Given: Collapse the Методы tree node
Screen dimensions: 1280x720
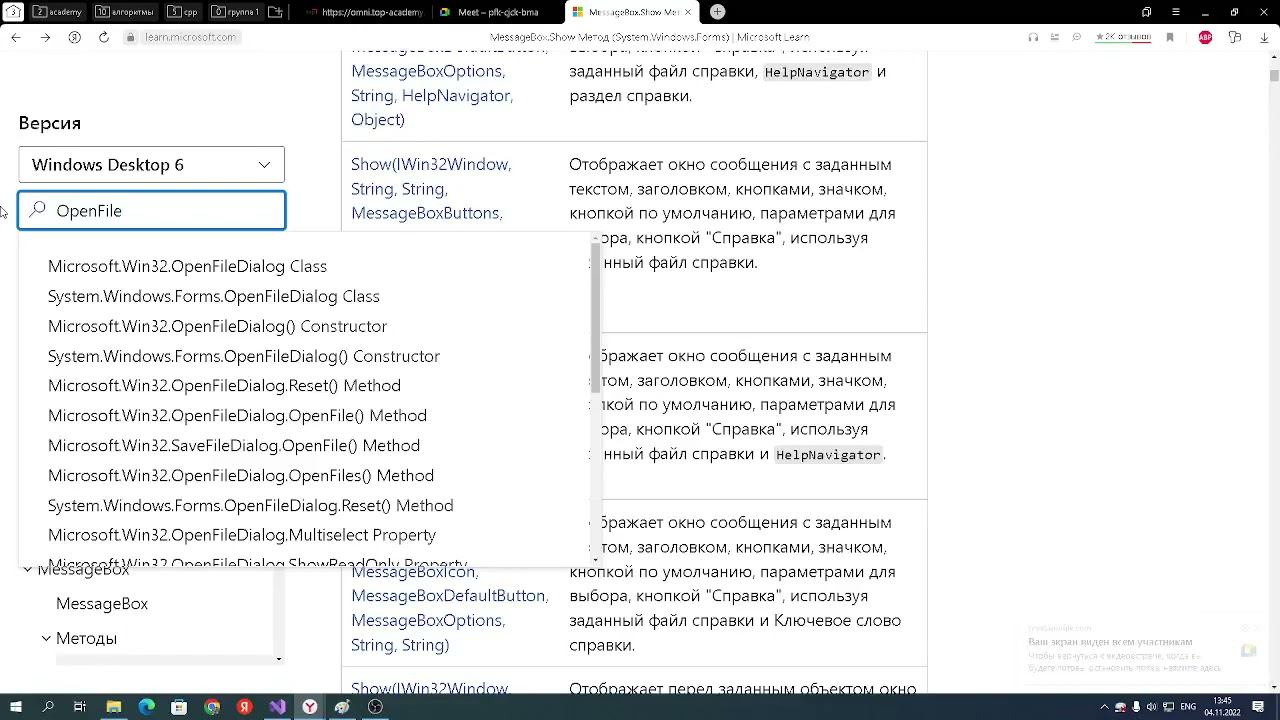Looking at the screenshot, I should (x=46, y=638).
